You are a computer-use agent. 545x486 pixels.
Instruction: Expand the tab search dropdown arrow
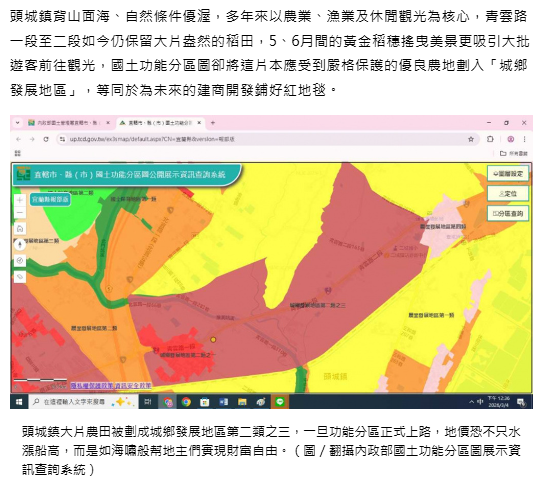pyautogui.click(x=17, y=123)
